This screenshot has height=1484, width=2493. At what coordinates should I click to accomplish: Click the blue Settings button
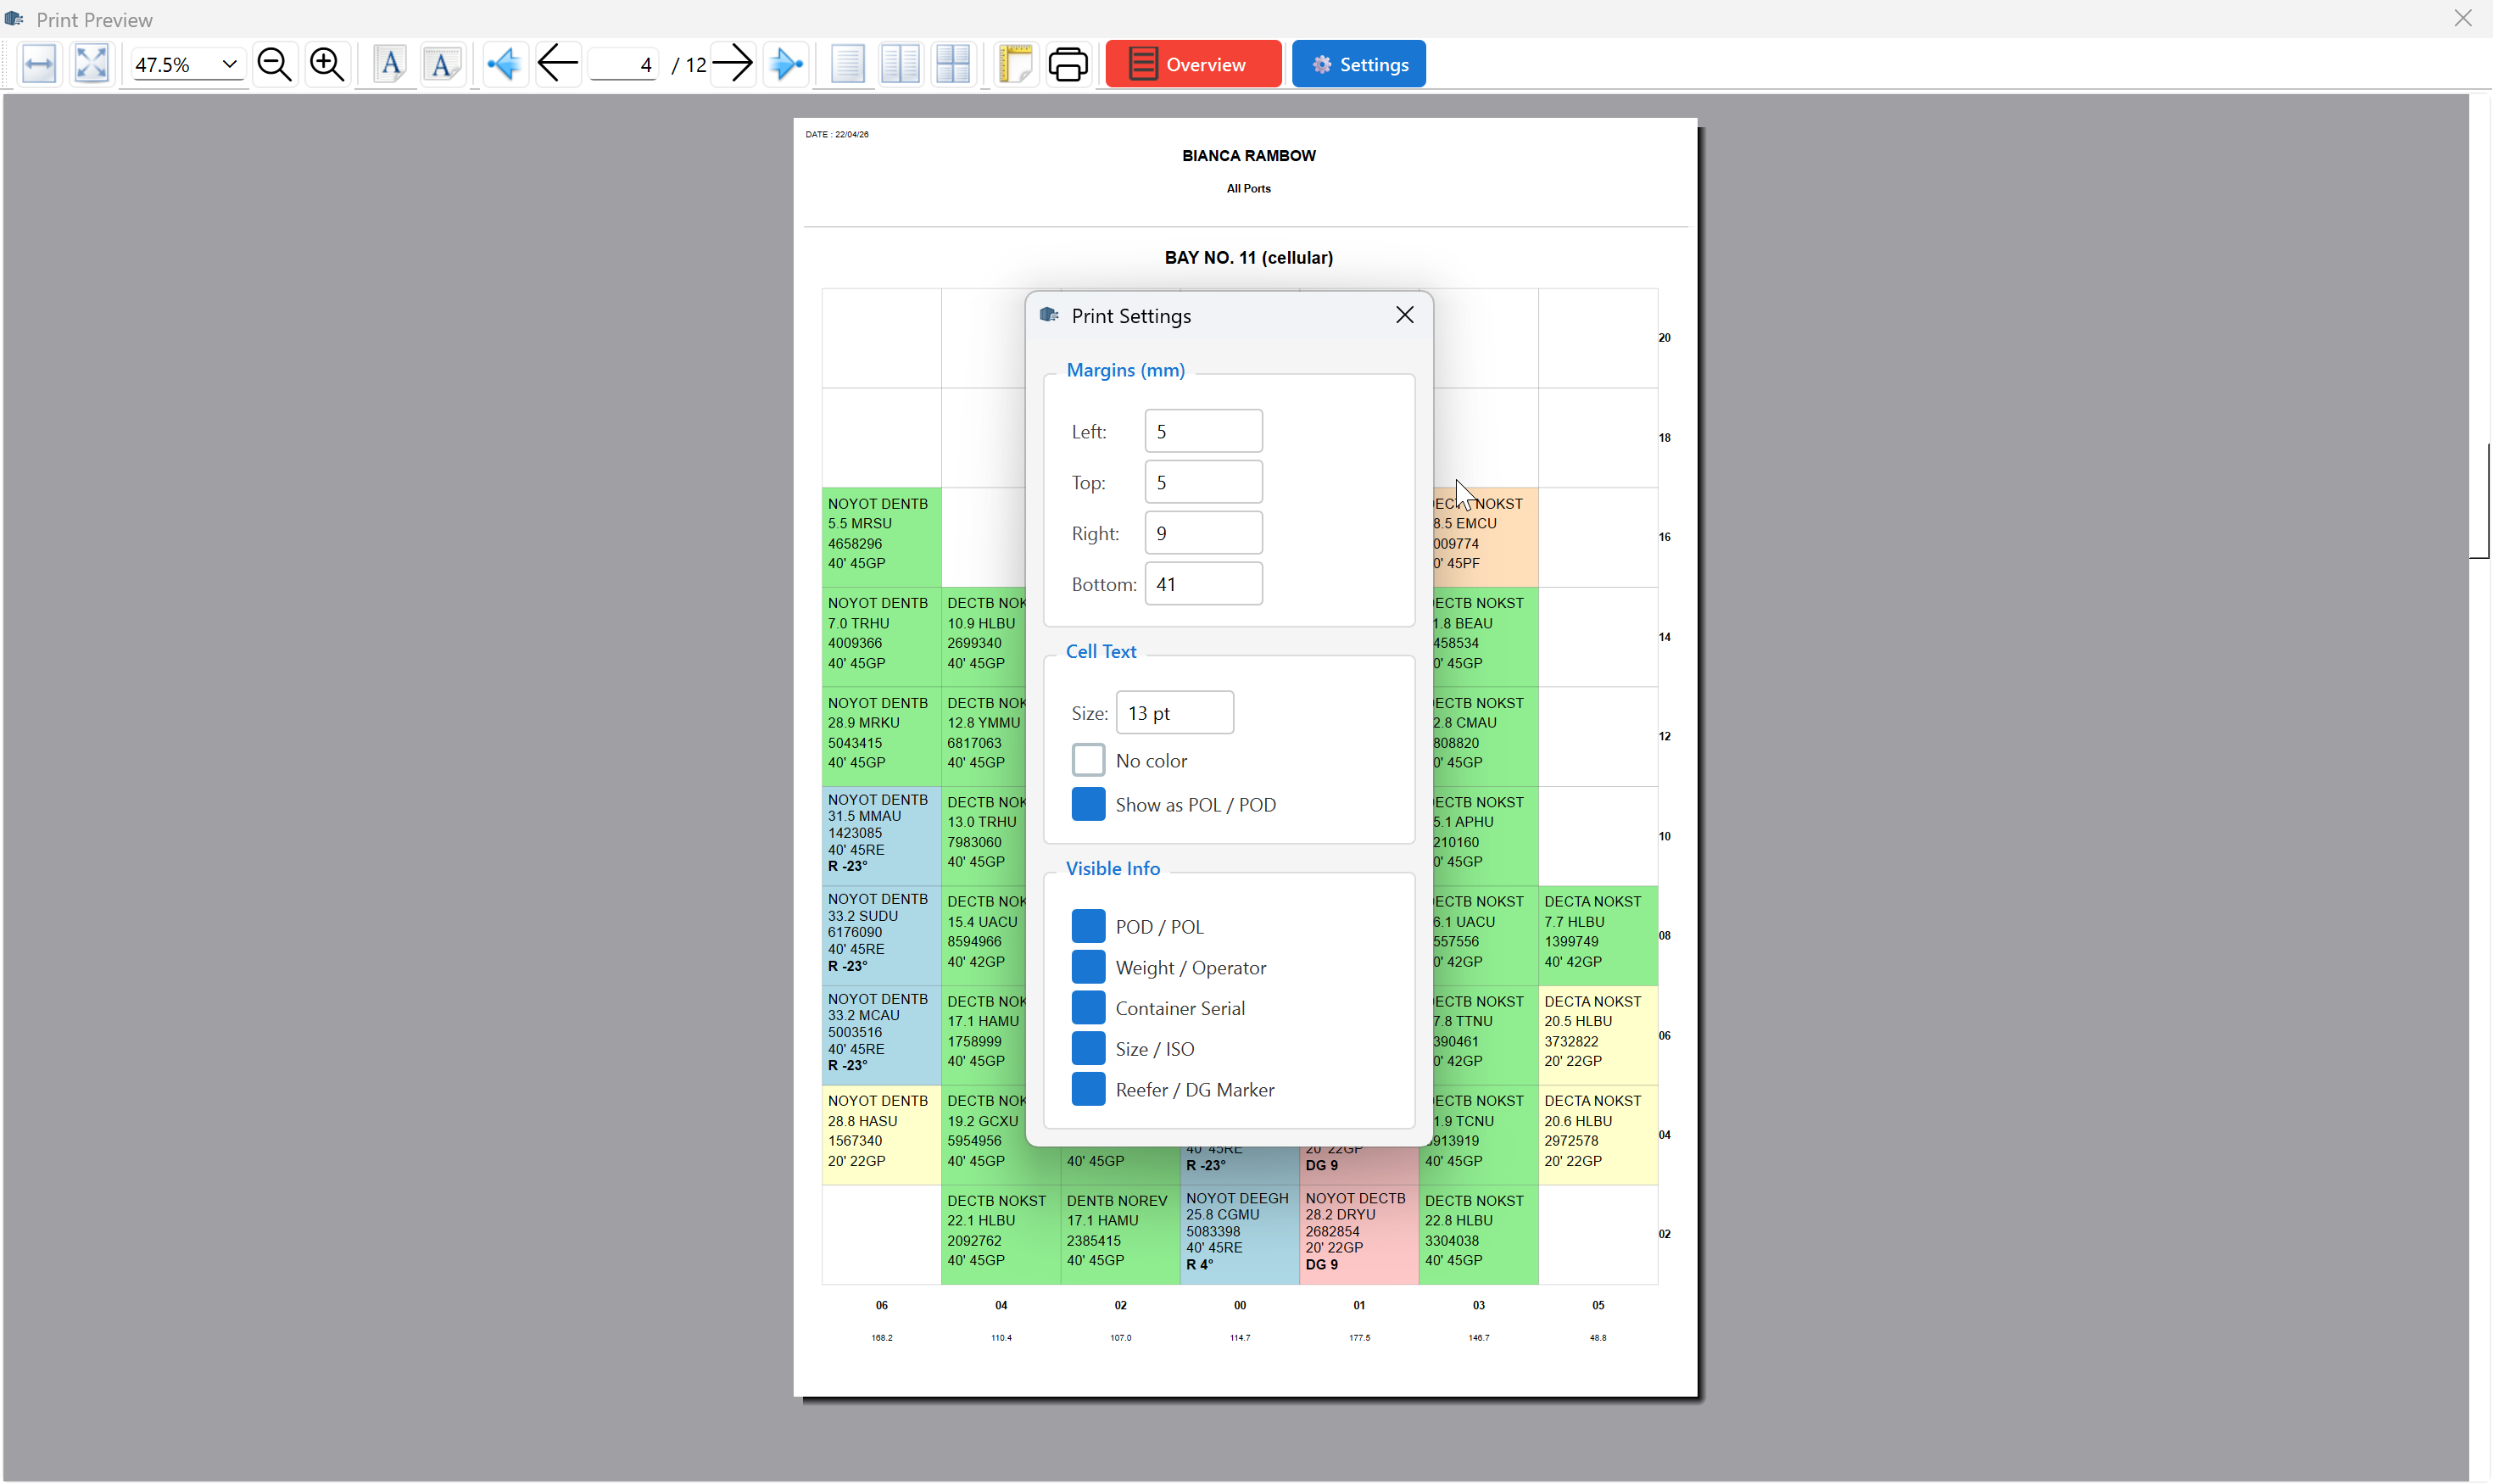point(1358,65)
